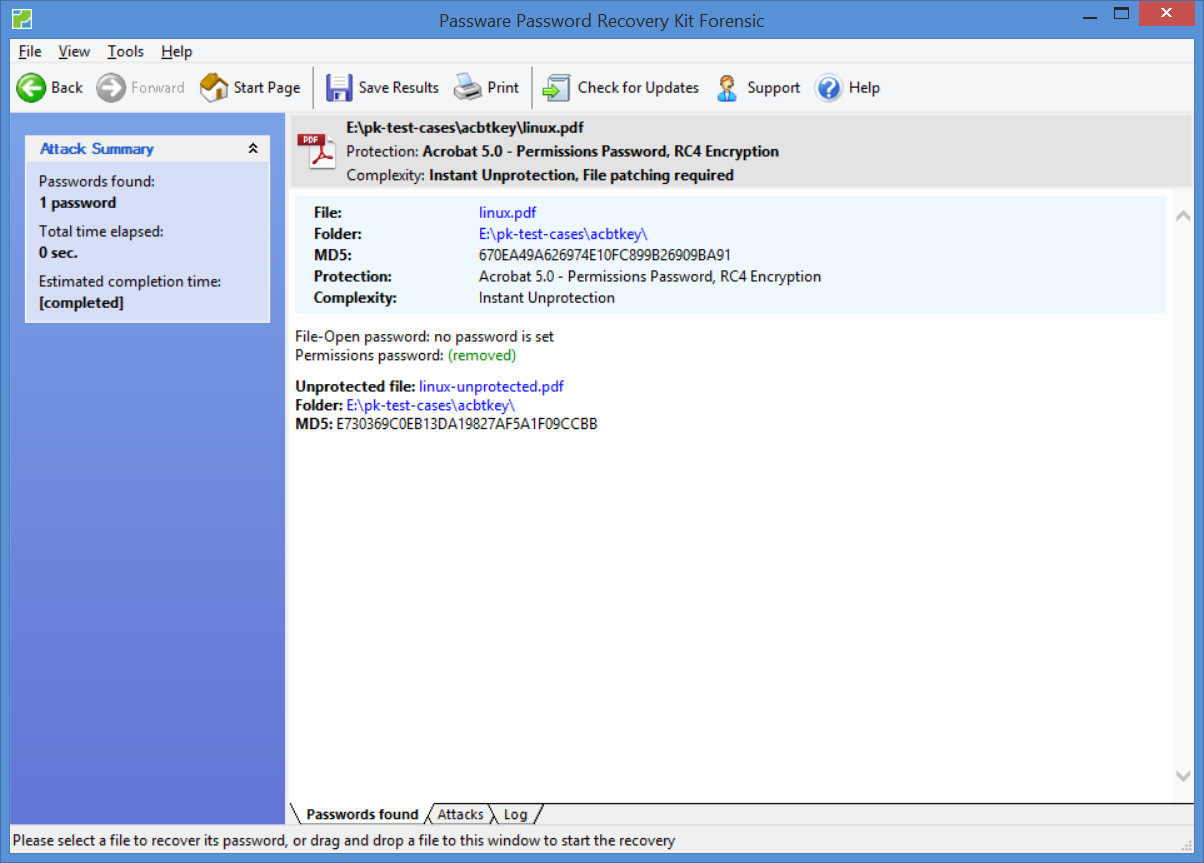
Task: Click the Save Results floppy disk icon
Action: point(340,88)
